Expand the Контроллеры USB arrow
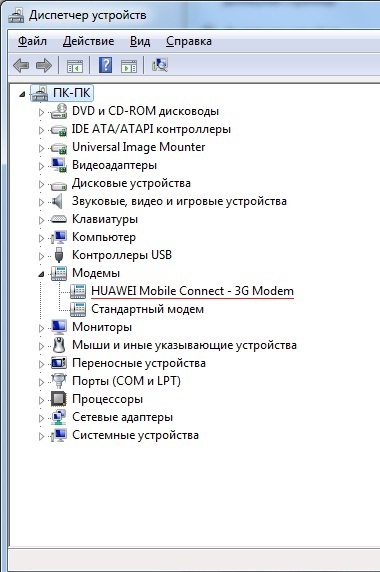This screenshot has height=572, width=380. tap(41, 256)
